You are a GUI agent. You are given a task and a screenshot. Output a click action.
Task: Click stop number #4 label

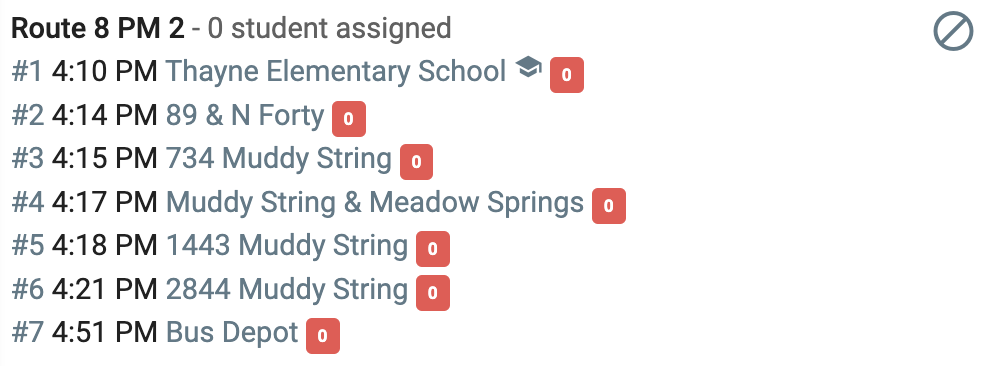pos(28,203)
